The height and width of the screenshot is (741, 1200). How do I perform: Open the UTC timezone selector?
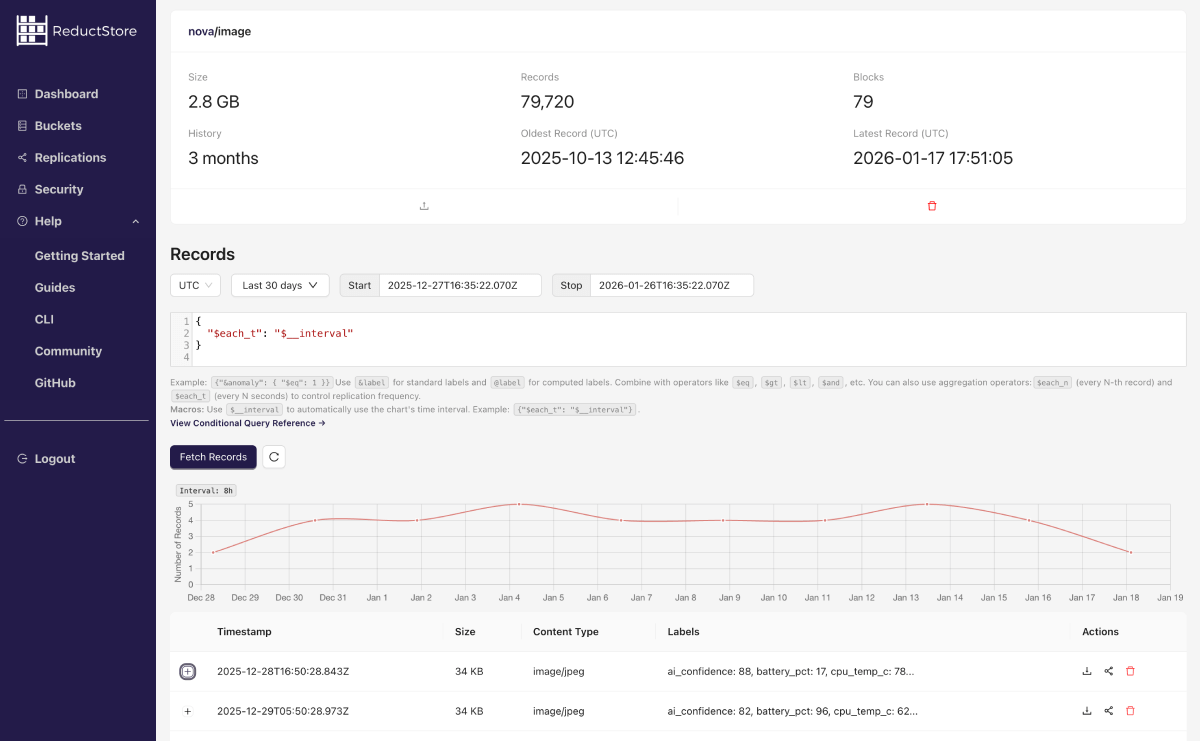(195, 285)
